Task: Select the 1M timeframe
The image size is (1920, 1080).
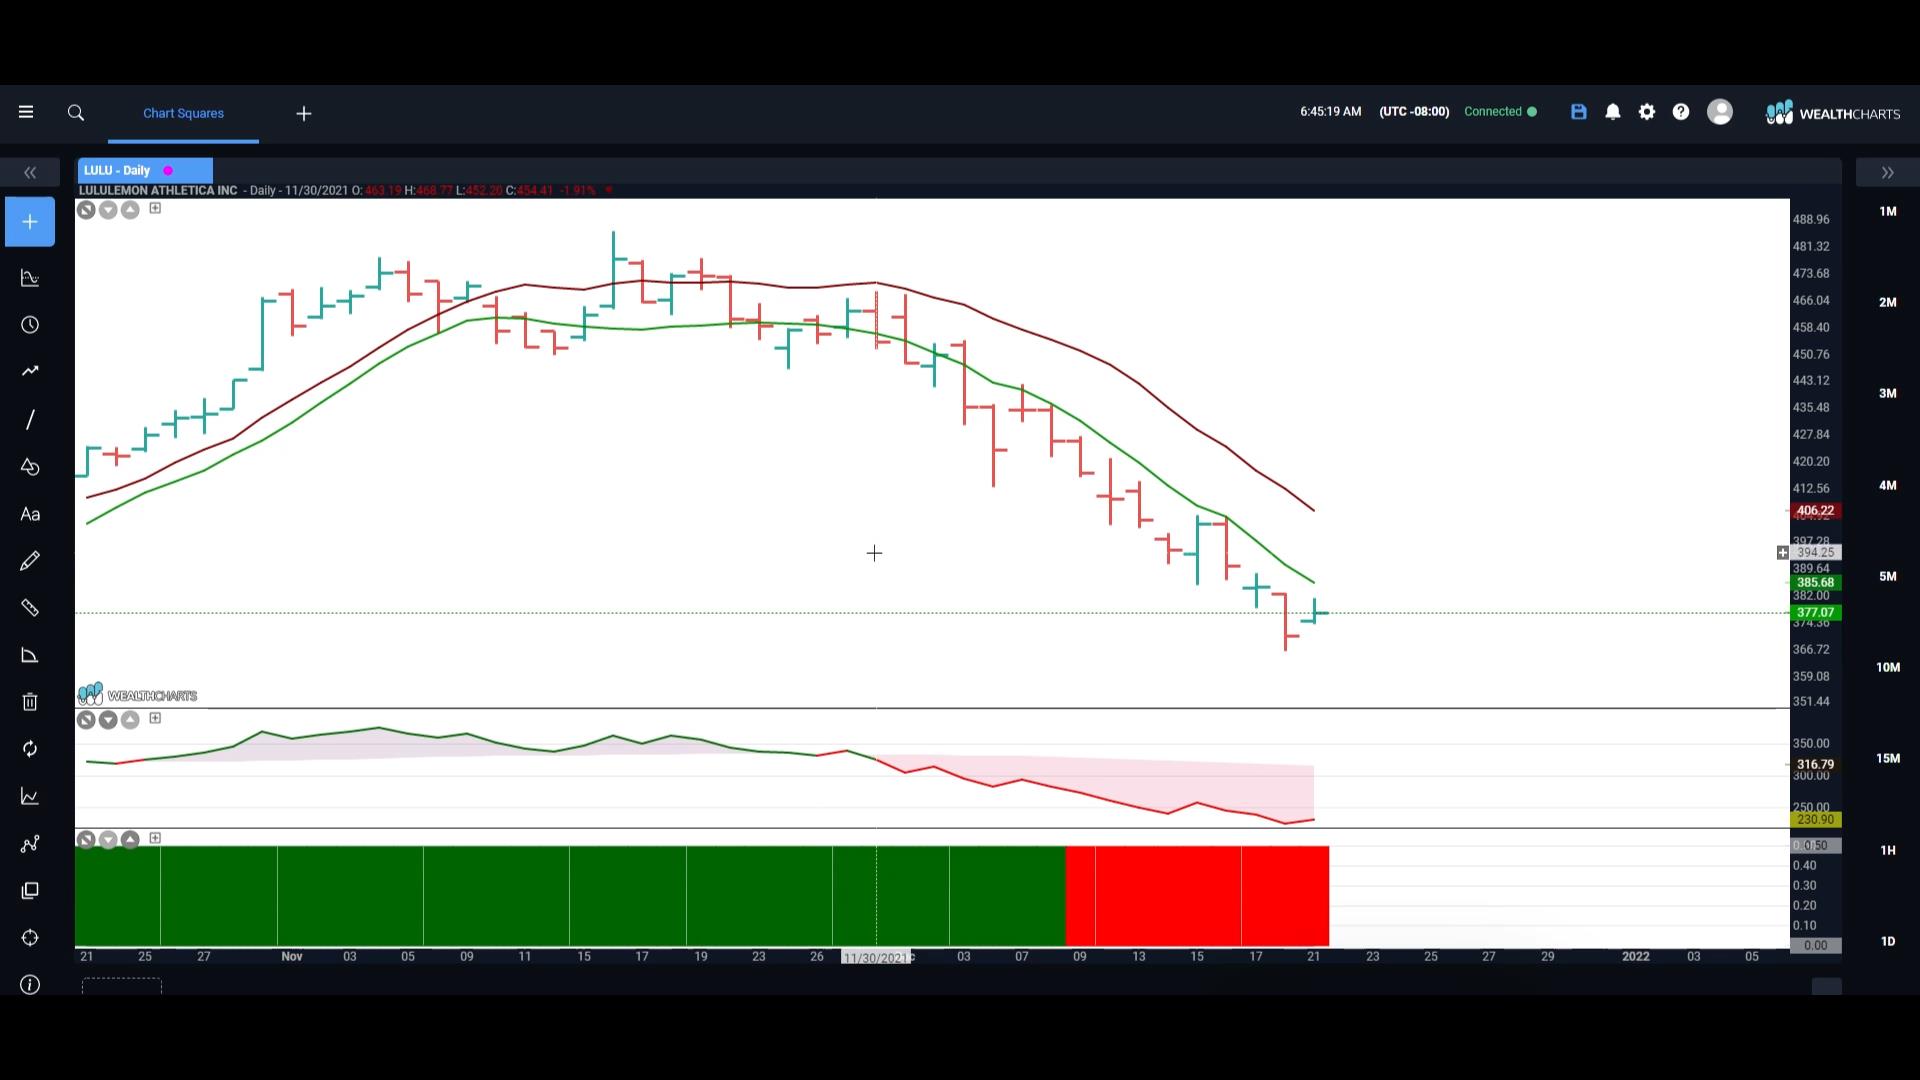Action: (x=1887, y=211)
